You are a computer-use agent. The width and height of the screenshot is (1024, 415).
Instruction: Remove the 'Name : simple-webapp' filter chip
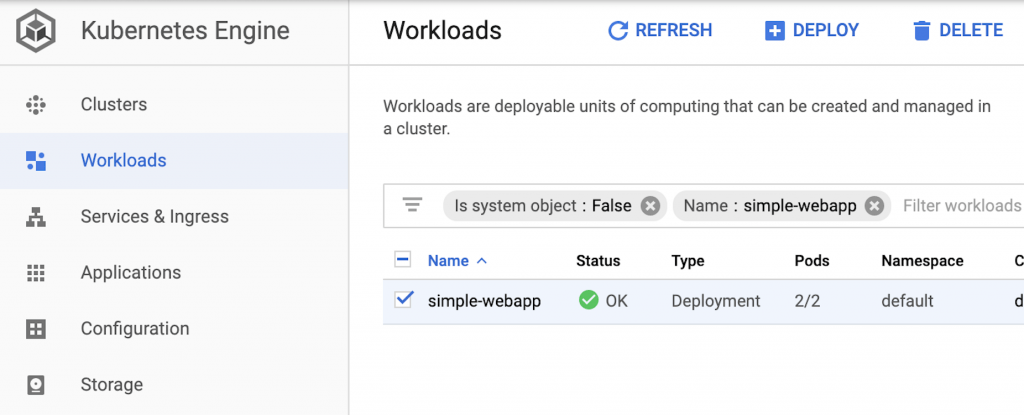874,207
